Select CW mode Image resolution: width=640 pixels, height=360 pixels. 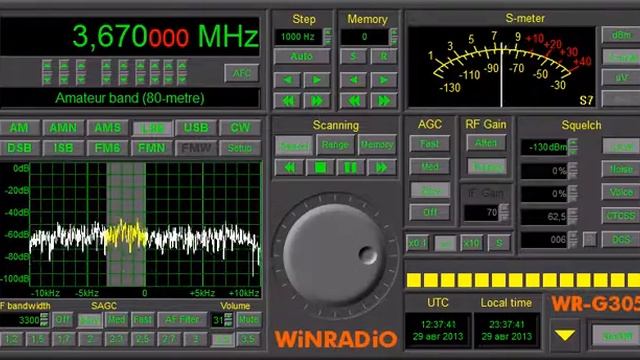240,128
